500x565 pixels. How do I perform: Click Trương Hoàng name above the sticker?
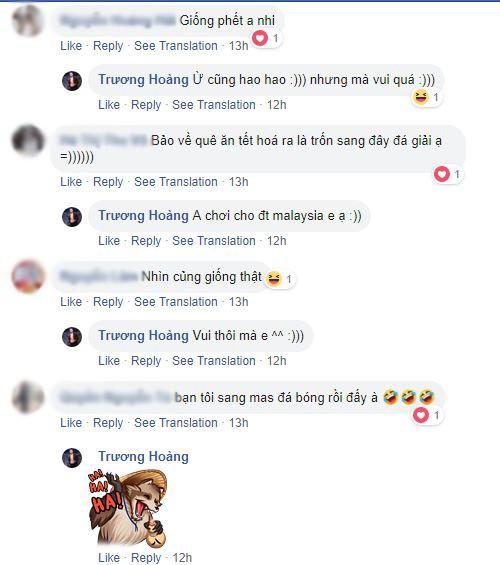[x=143, y=457]
